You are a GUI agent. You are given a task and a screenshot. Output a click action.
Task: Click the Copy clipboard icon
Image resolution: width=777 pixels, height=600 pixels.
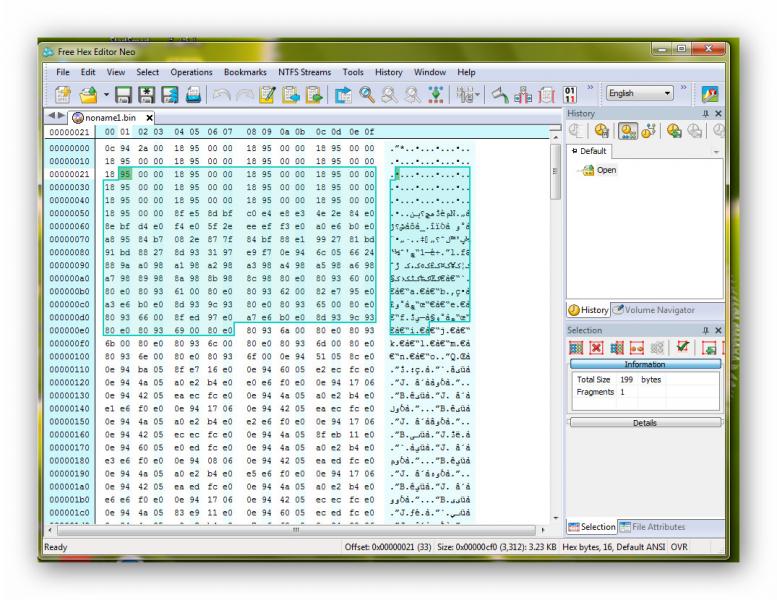click(290, 94)
